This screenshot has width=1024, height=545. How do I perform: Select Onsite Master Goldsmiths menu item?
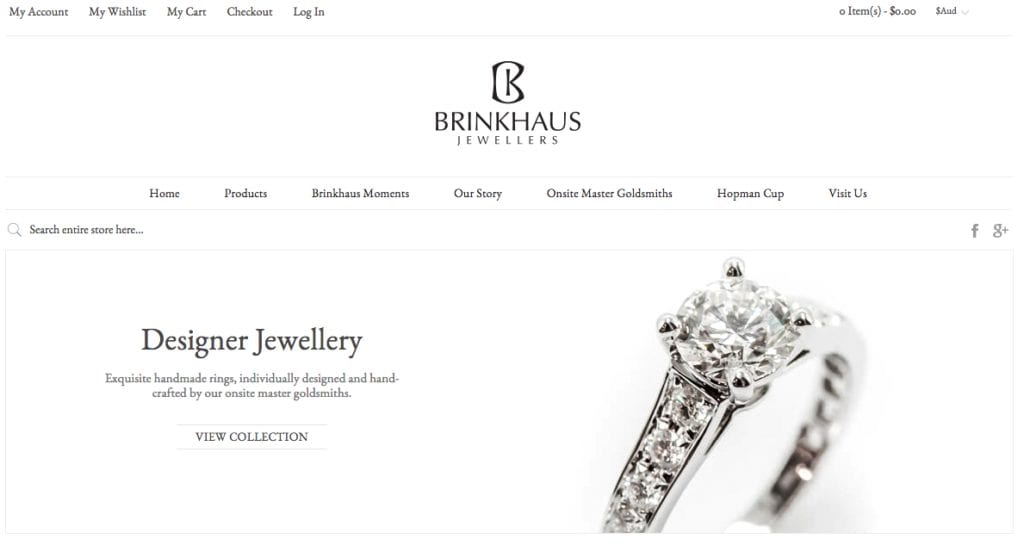[609, 193]
